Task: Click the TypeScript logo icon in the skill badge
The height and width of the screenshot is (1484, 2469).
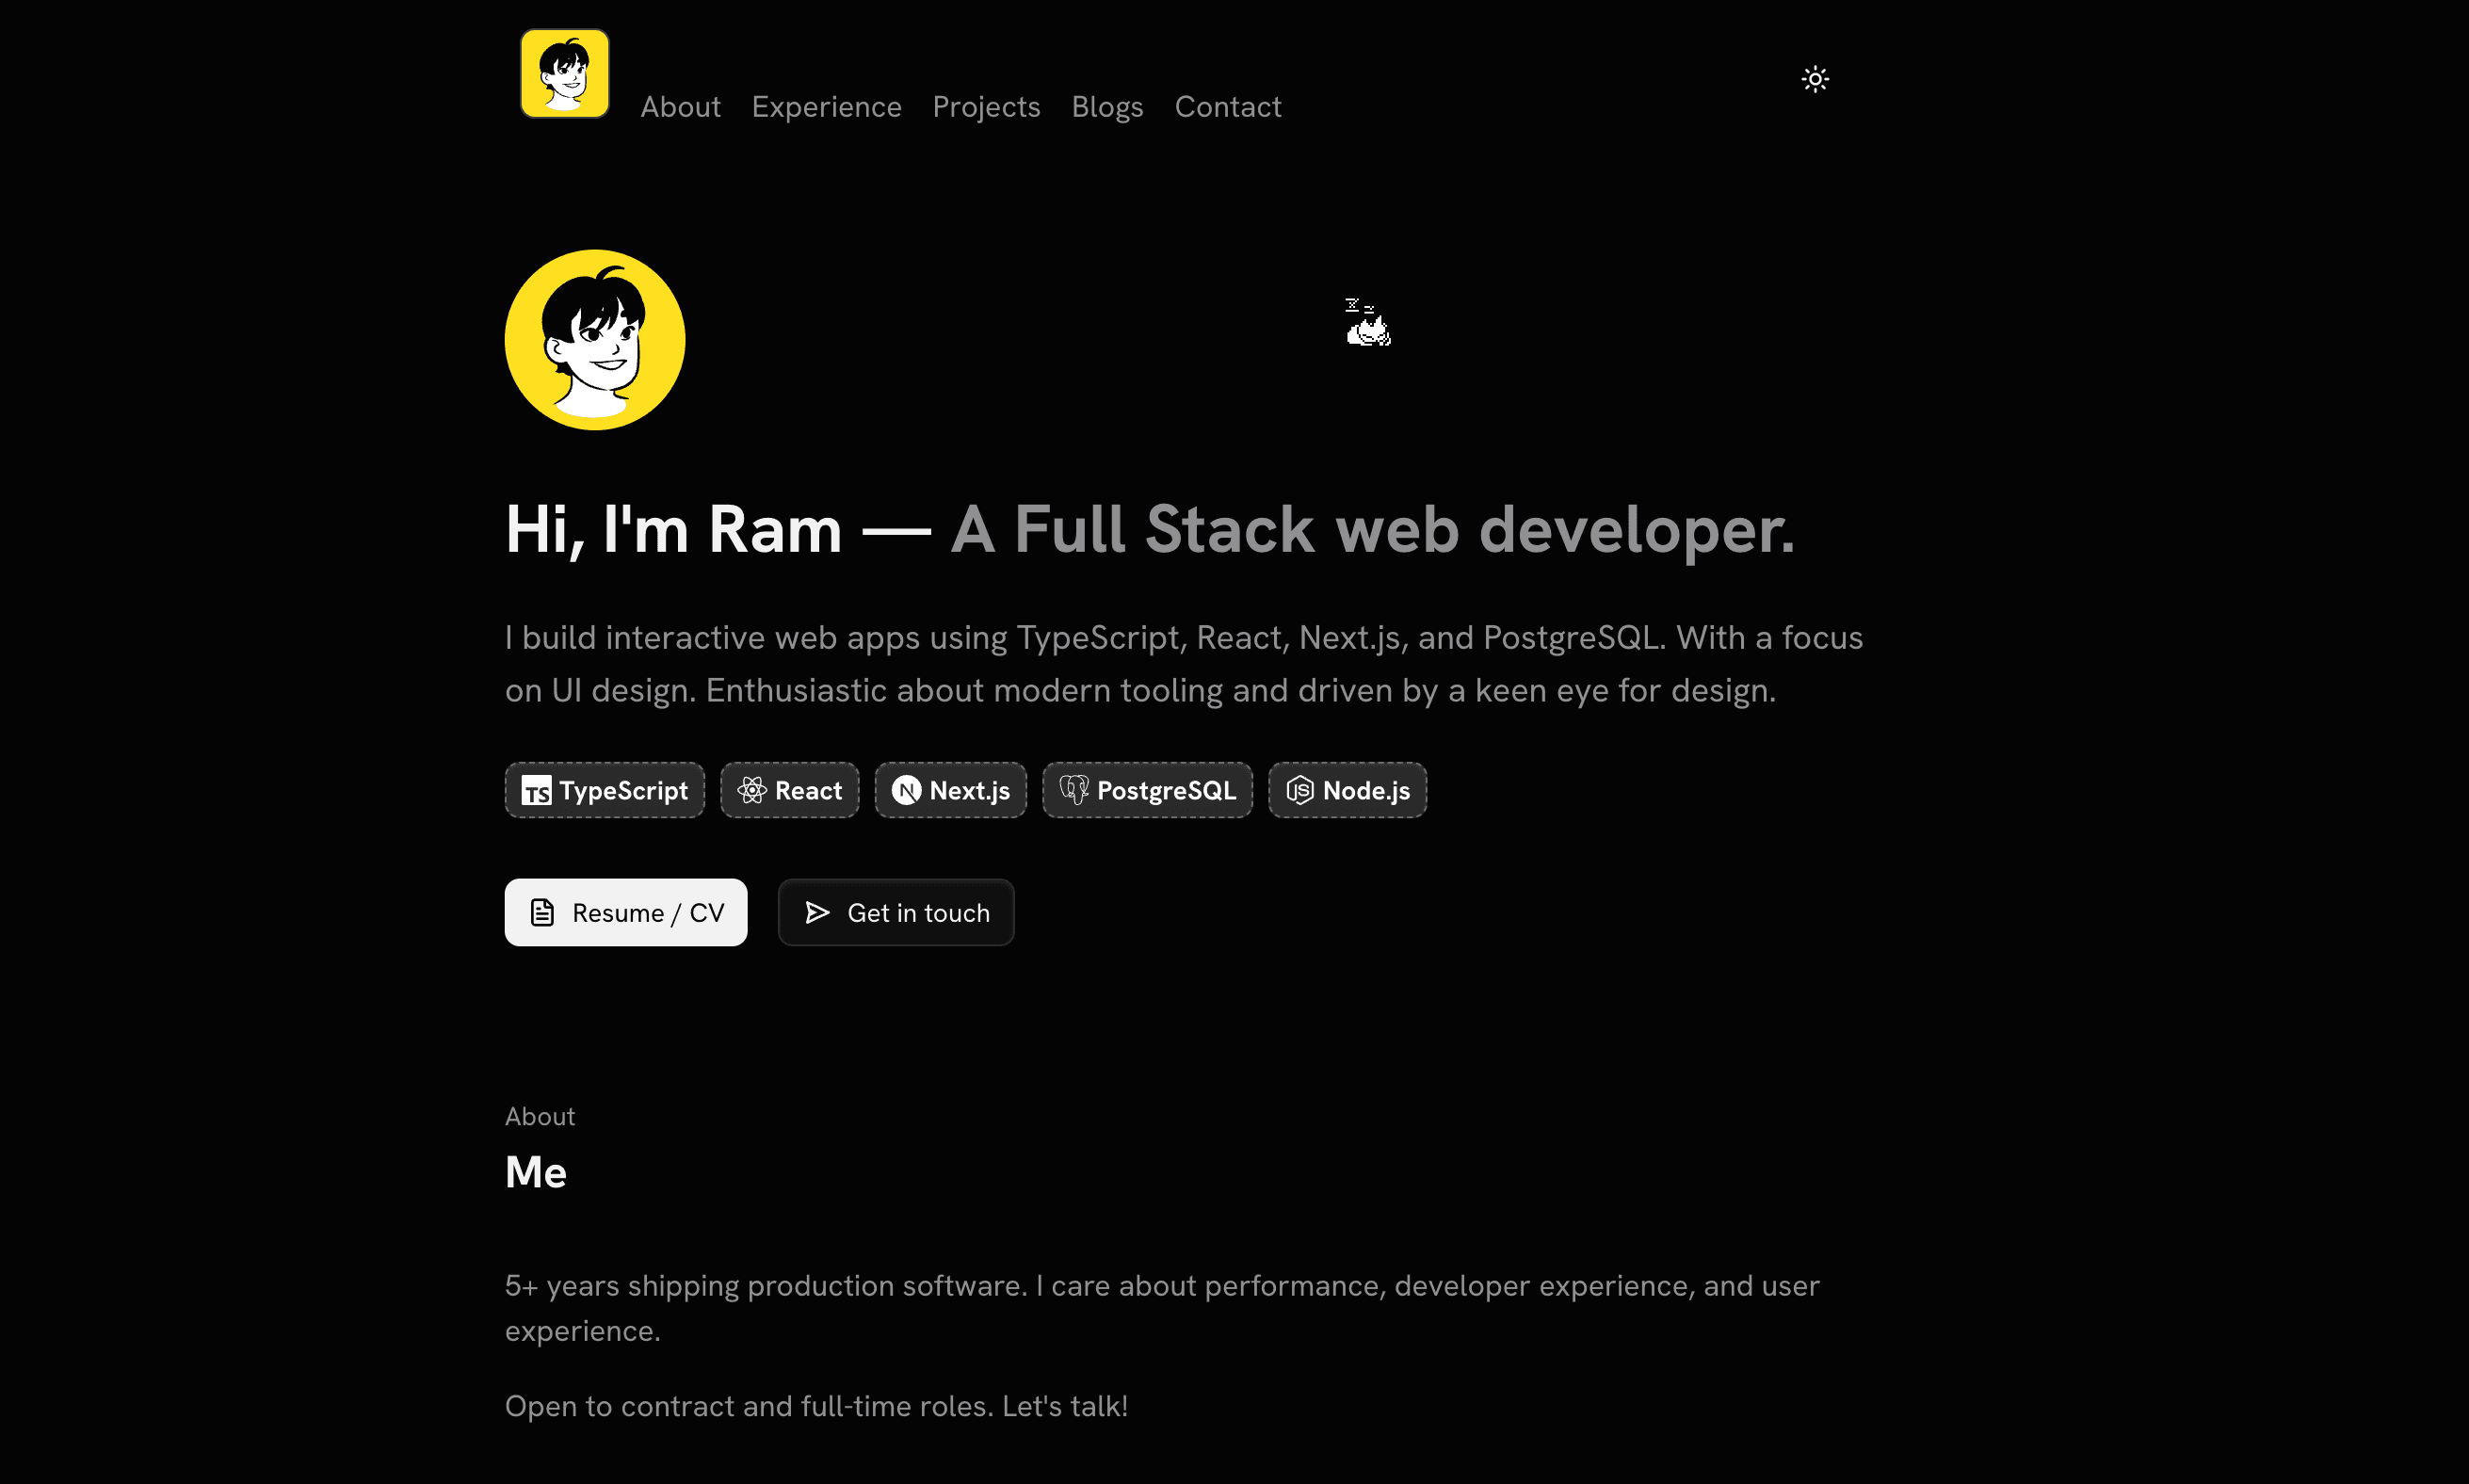Action: (x=536, y=790)
